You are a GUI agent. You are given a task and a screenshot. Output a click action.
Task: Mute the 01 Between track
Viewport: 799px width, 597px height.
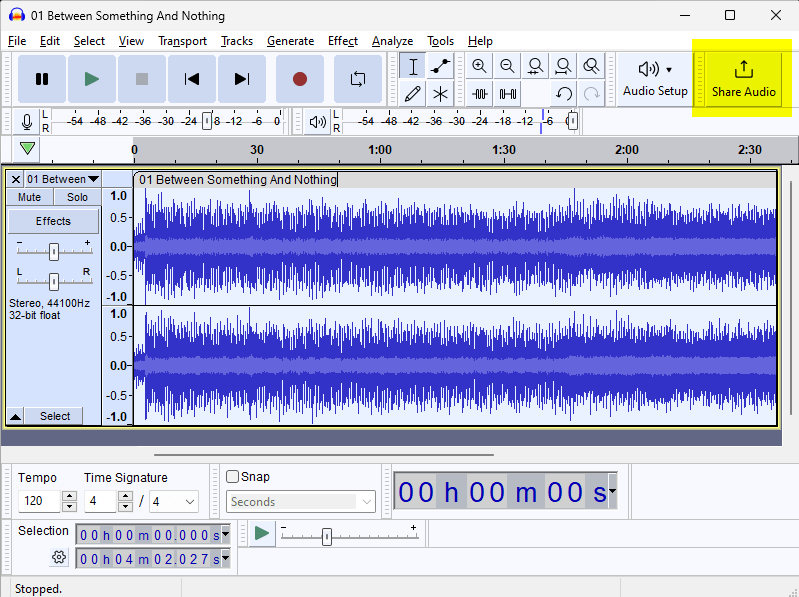pyautogui.click(x=30, y=197)
